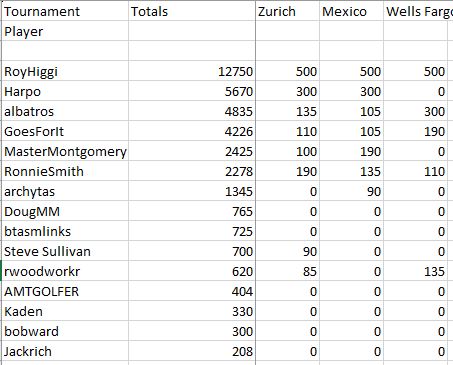Select RonnieSmith's total cell 2278

192,171
